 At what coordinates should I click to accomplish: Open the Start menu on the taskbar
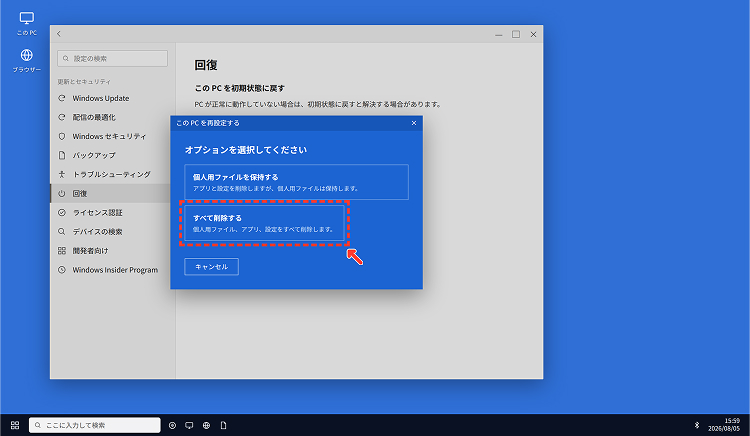(x=15, y=425)
